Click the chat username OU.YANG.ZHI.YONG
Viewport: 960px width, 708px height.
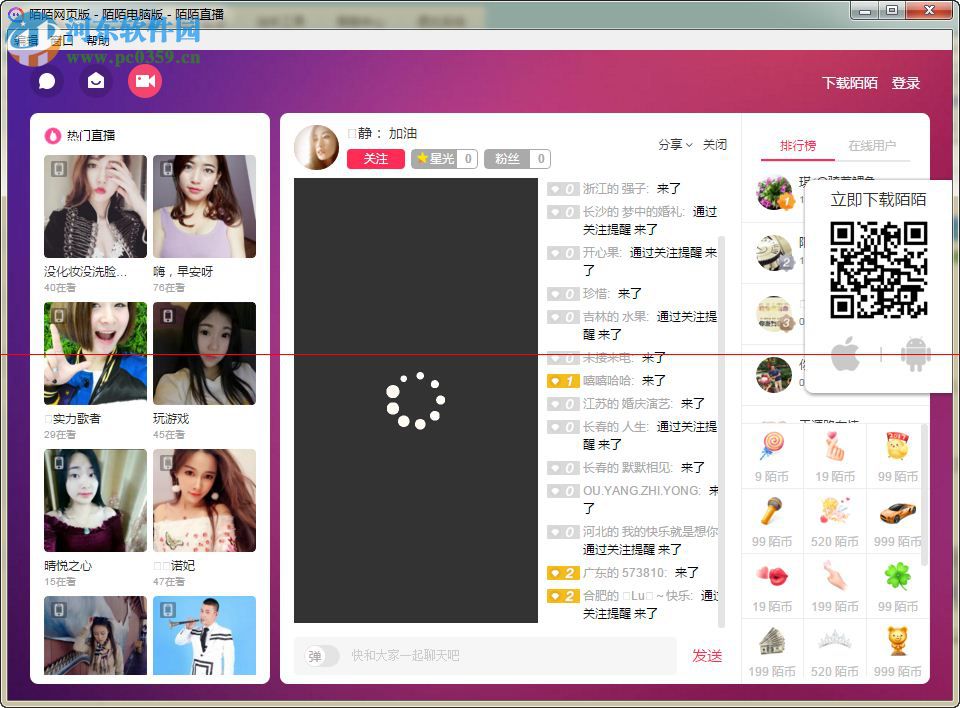point(641,491)
